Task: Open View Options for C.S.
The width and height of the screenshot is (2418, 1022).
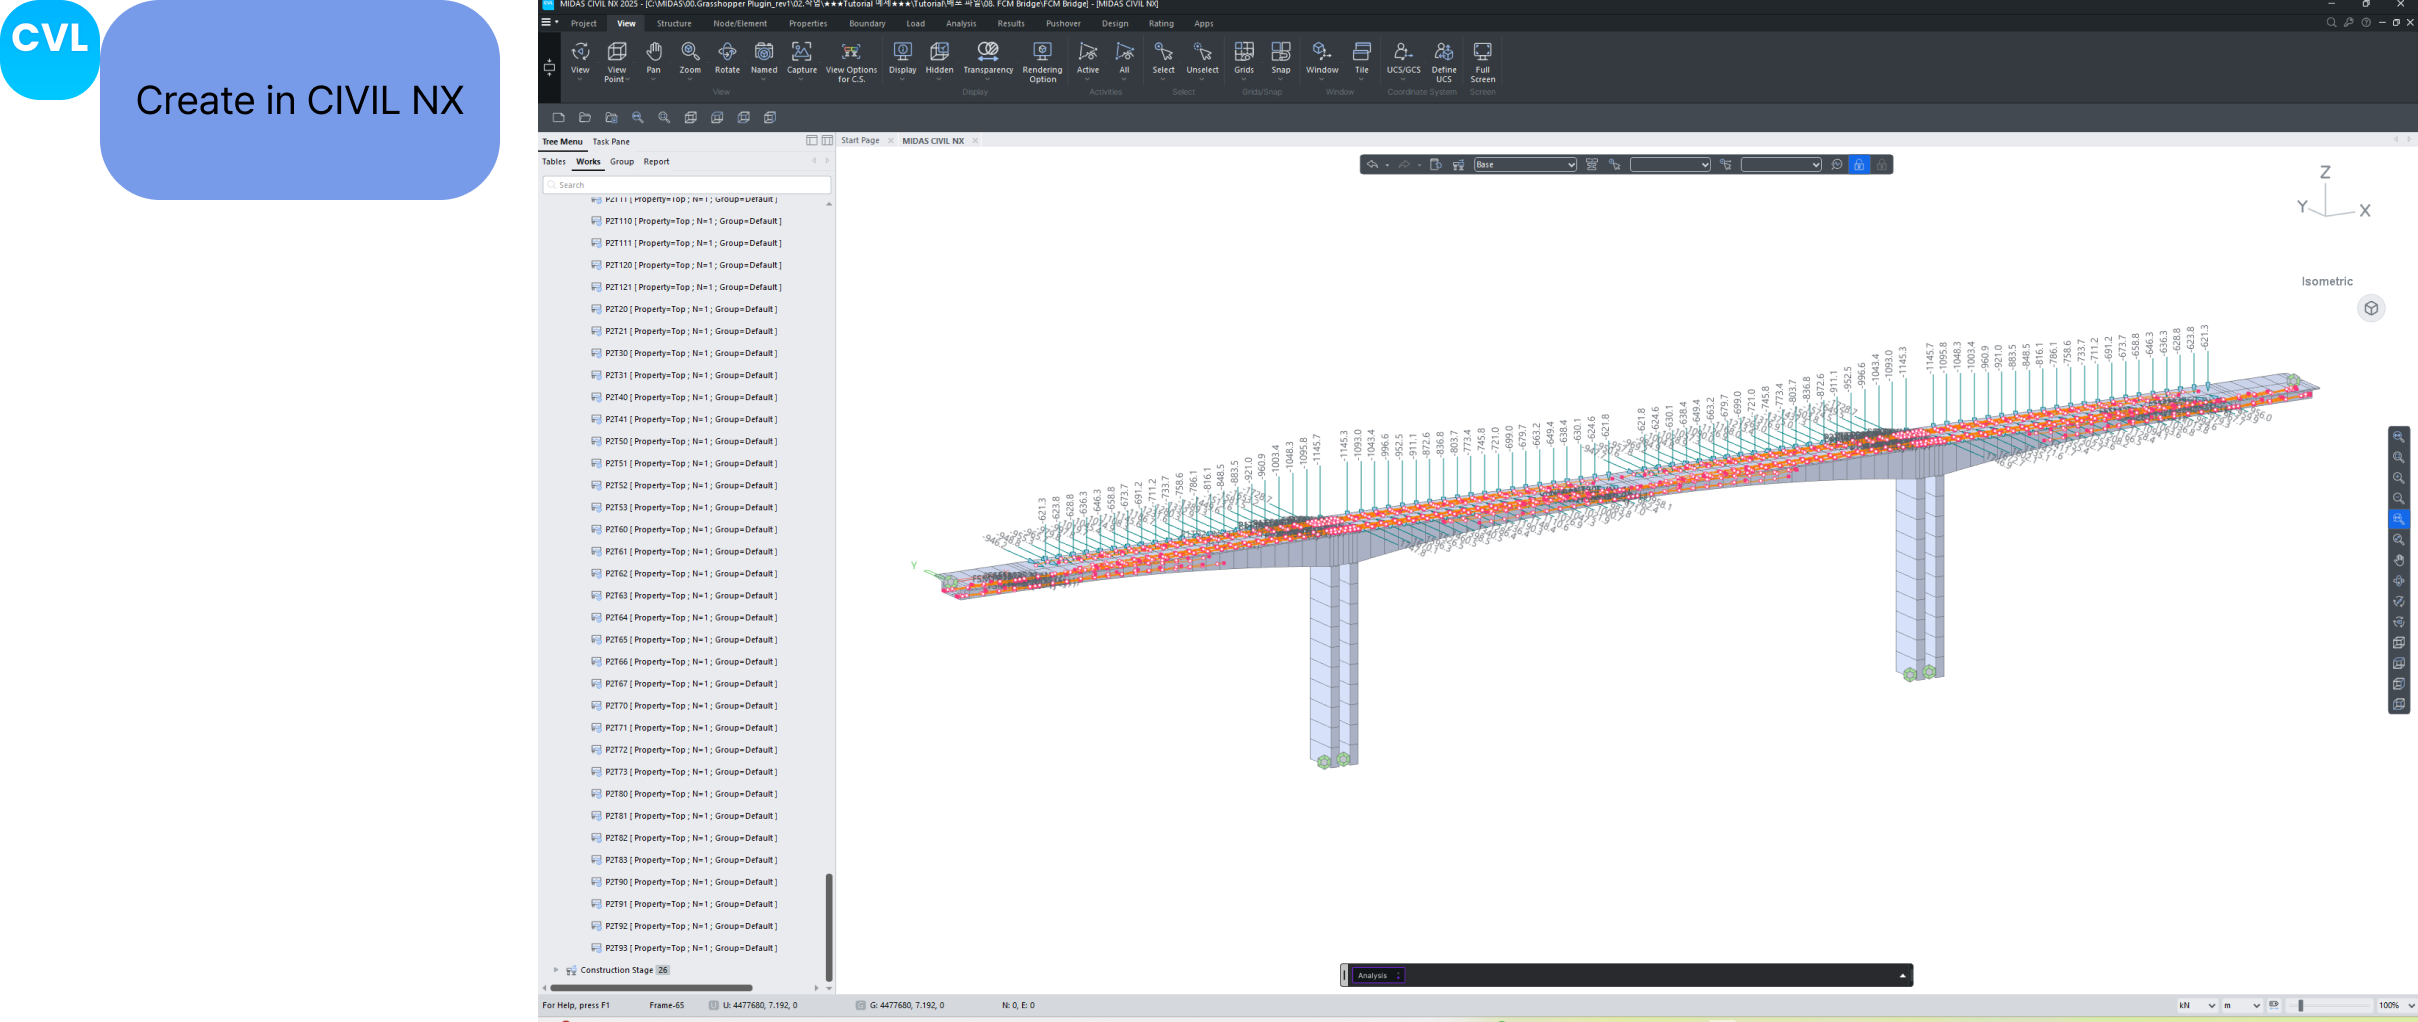Action: 851,62
